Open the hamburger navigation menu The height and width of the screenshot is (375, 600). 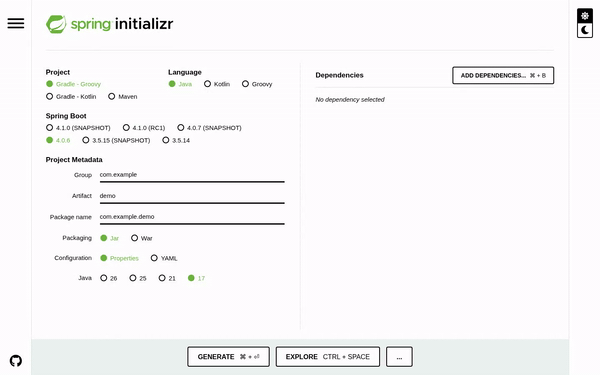click(x=16, y=23)
